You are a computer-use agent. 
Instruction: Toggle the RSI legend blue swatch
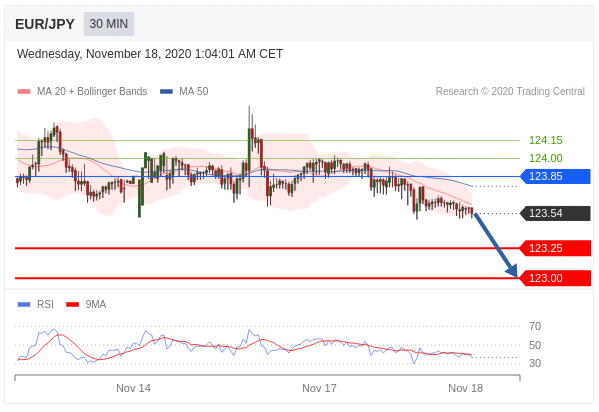[x=24, y=305]
